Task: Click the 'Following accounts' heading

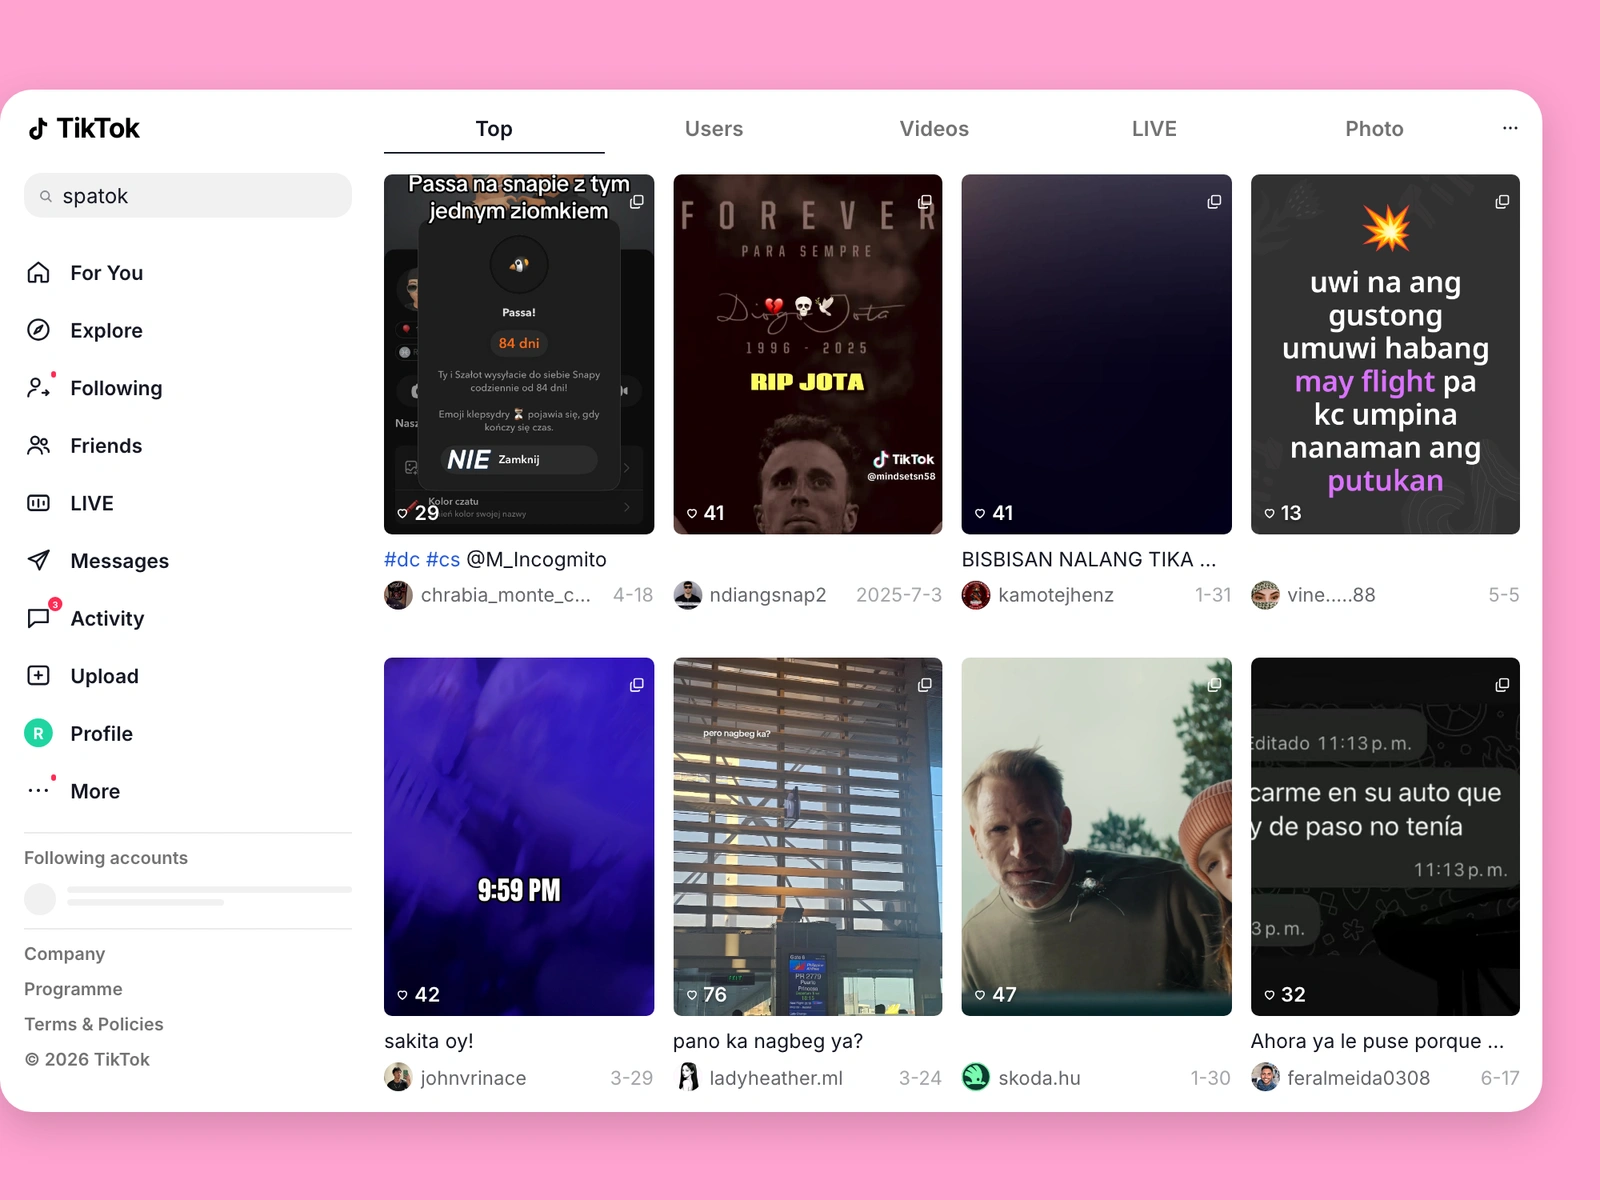Action: (x=106, y=858)
